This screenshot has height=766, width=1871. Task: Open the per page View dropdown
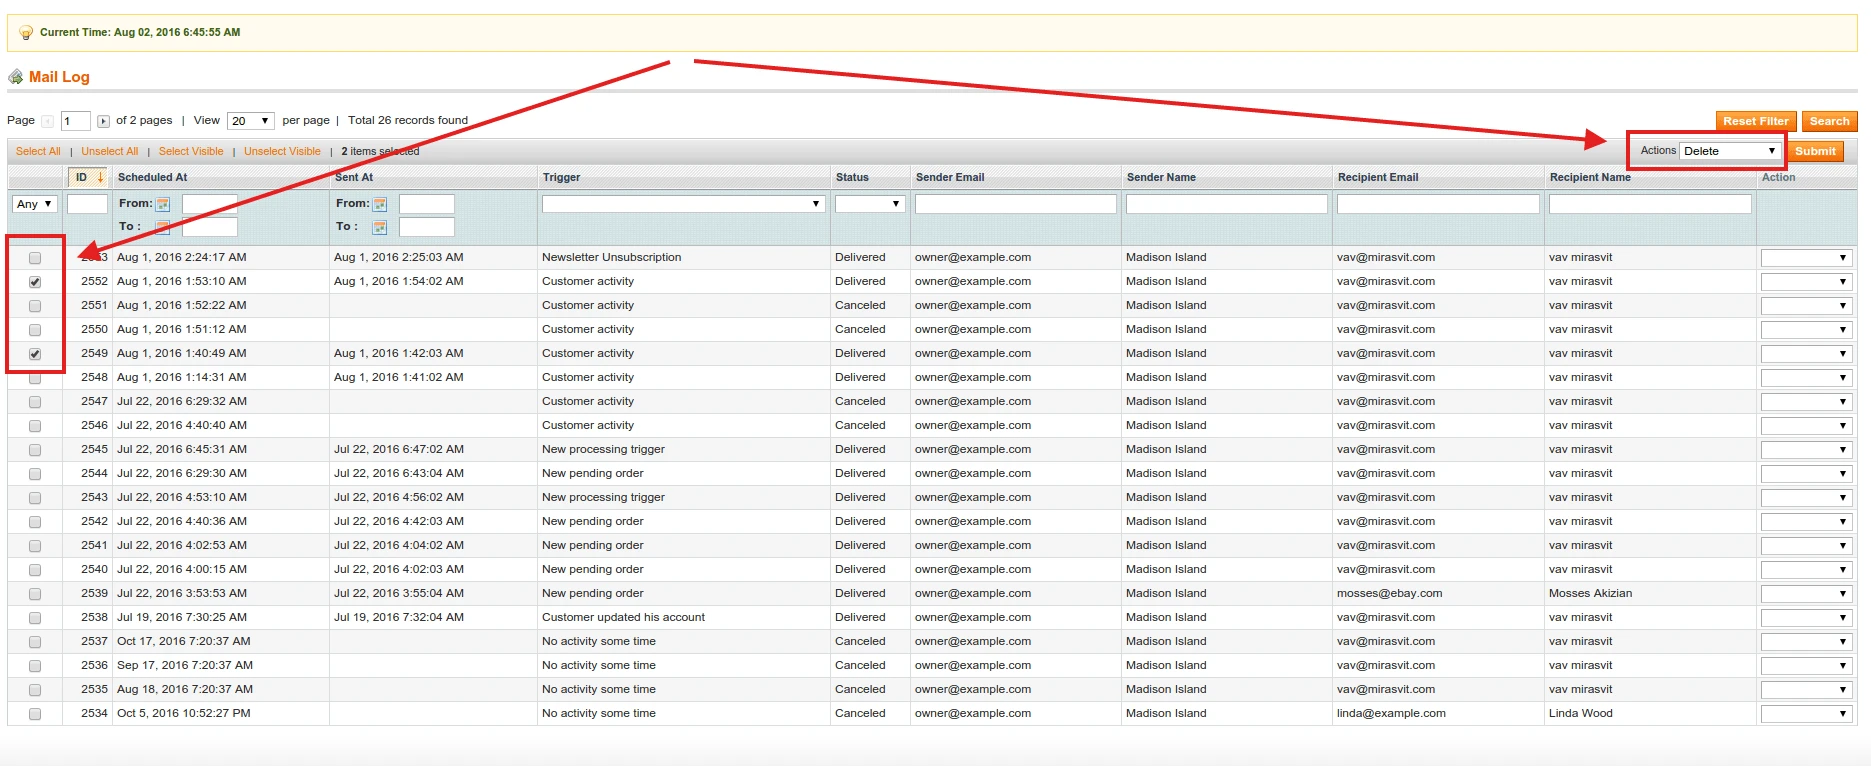click(x=251, y=121)
